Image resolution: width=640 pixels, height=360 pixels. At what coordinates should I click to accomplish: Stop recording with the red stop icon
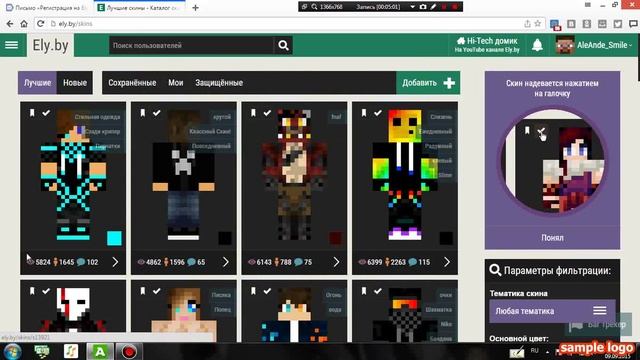click(x=456, y=7)
